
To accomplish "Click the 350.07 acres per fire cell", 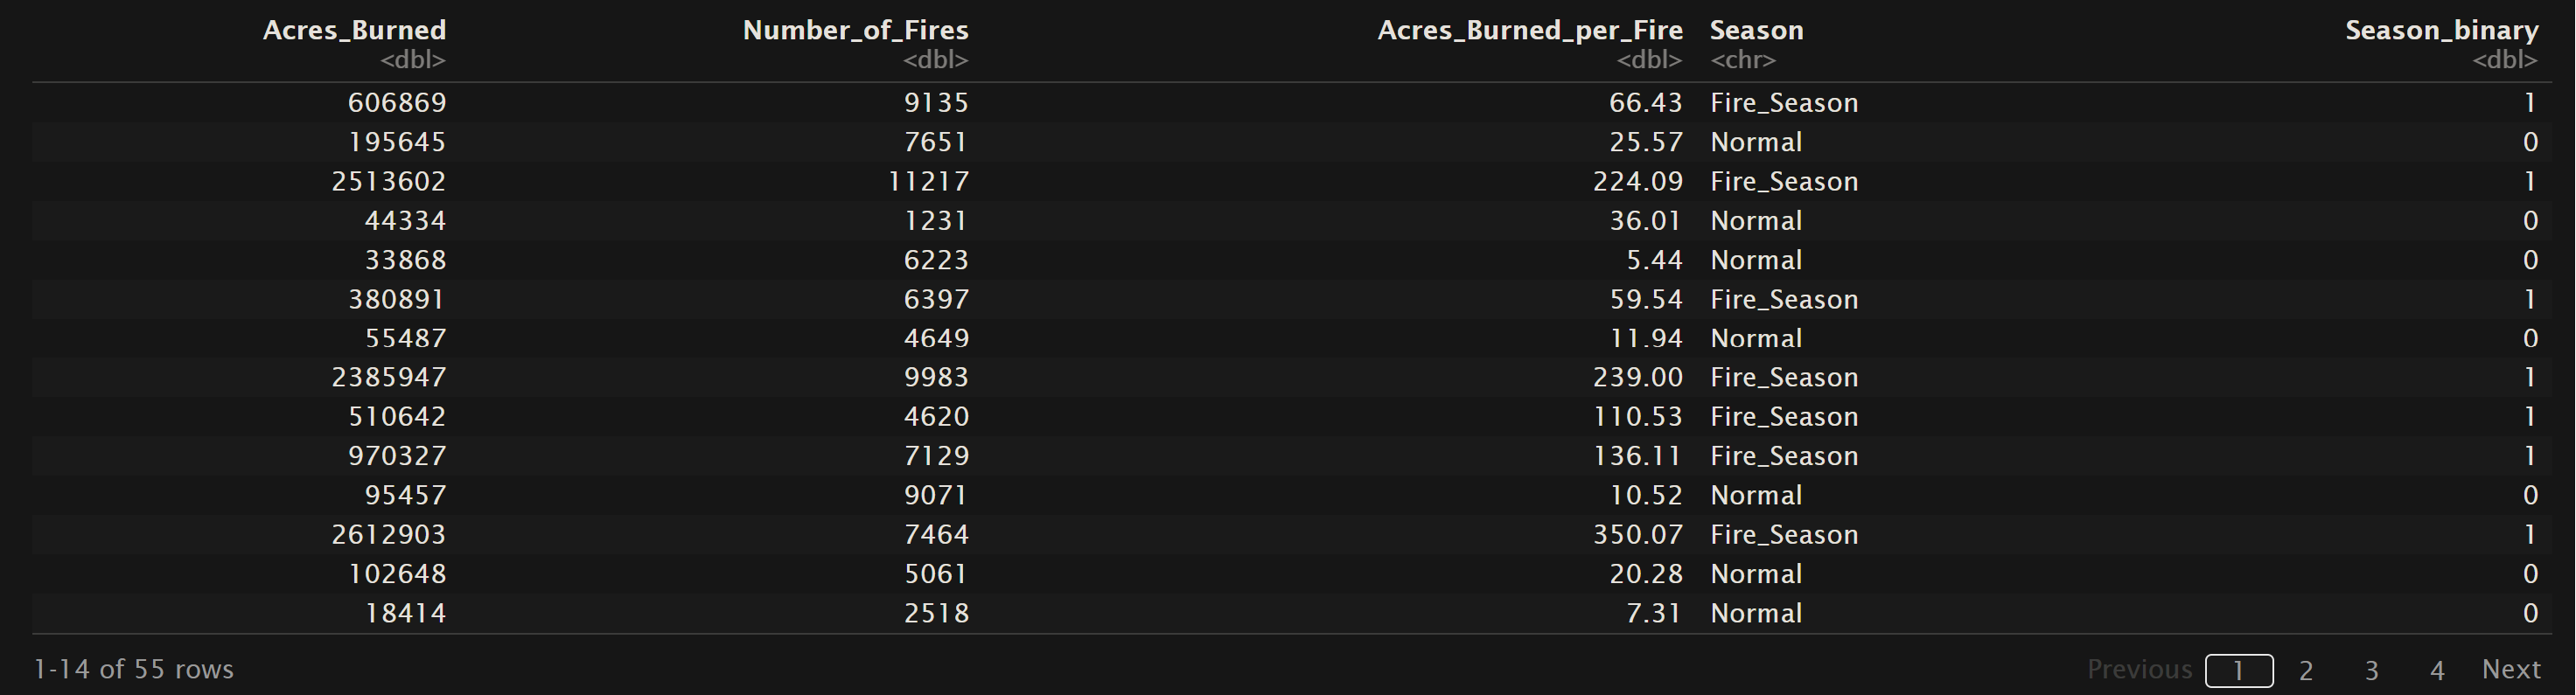I will tap(1637, 535).
